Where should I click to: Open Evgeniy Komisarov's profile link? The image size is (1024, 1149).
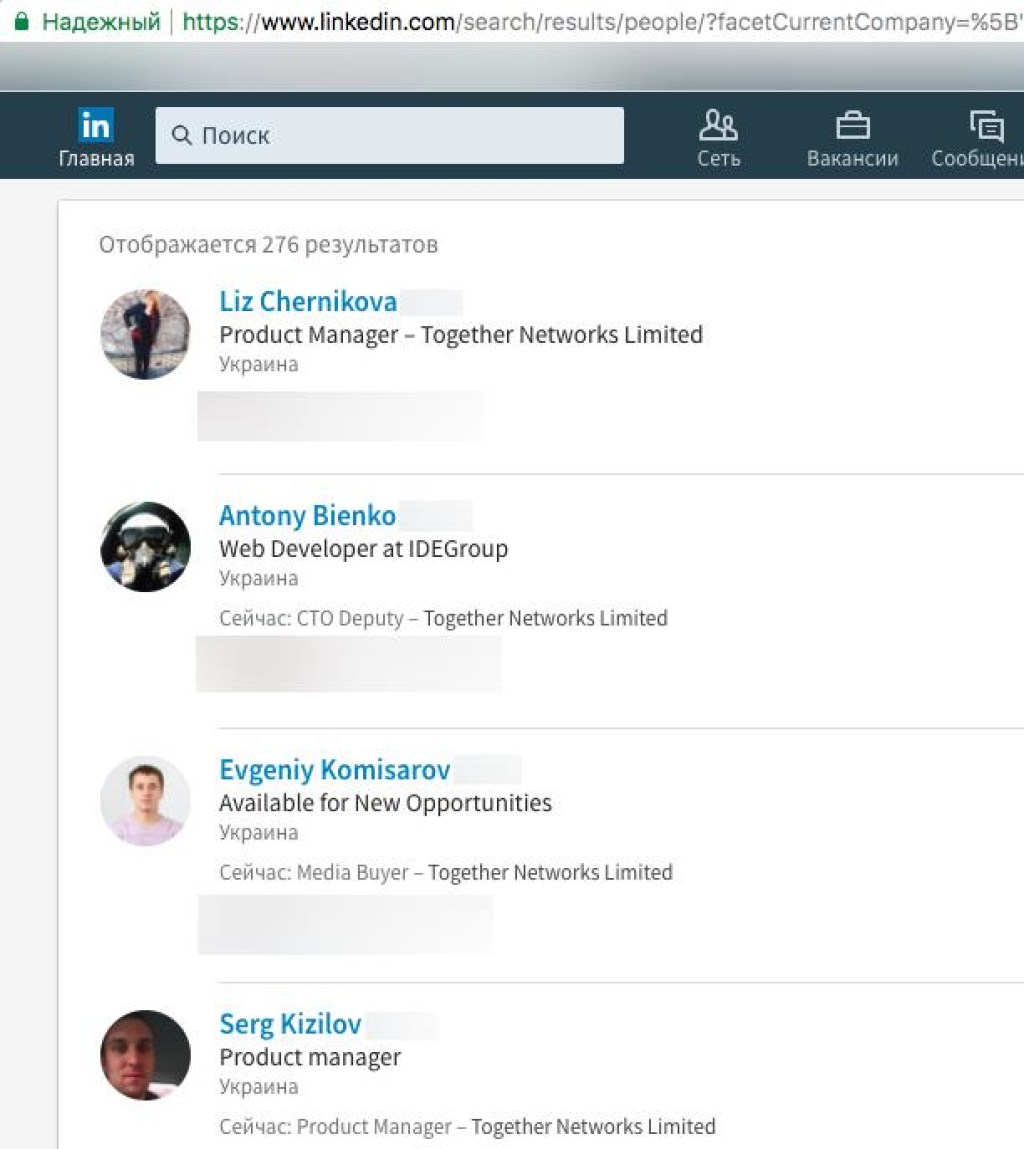point(334,769)
